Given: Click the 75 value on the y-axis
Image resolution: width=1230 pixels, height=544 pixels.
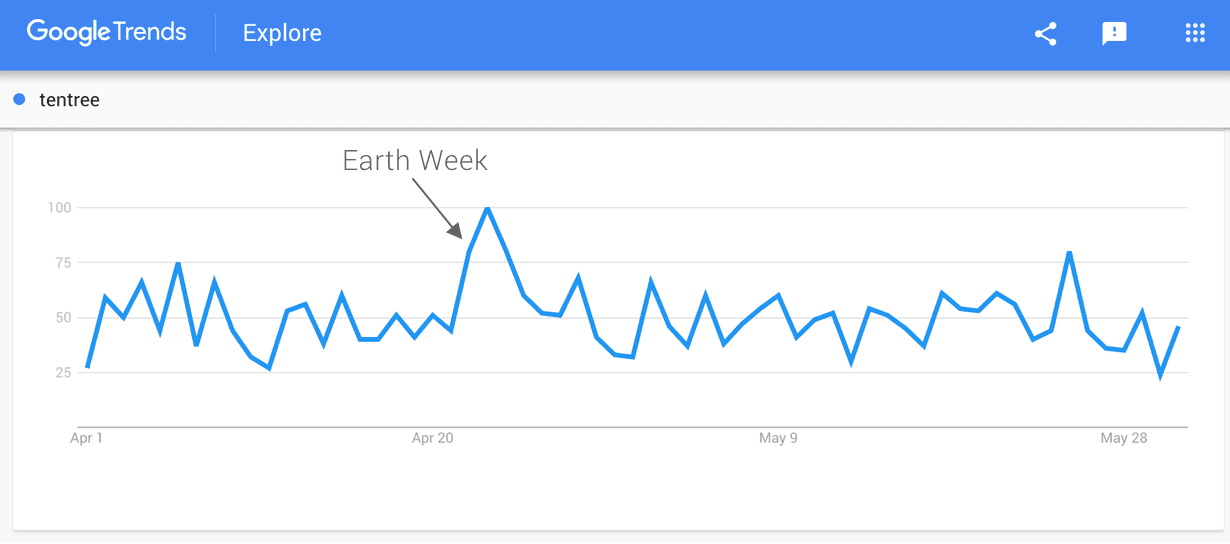Looking at the screenshot, I should click(x=62, y=263).
